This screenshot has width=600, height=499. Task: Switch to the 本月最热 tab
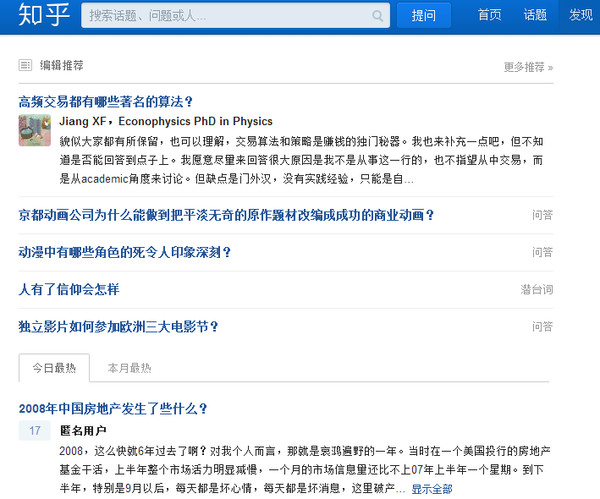129,368
